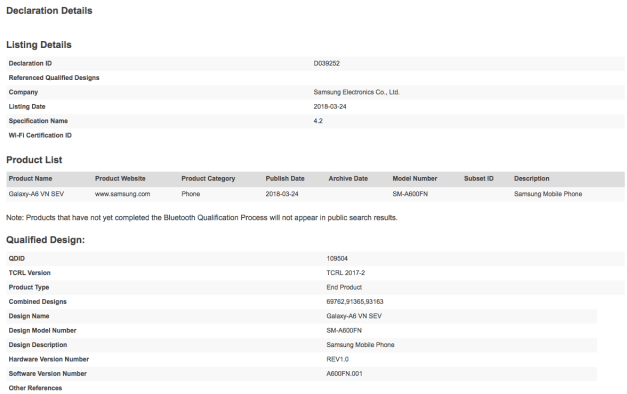This screenshot has height=394, width=627.
Task: Click the Product Type label
Action: (28, 288)
